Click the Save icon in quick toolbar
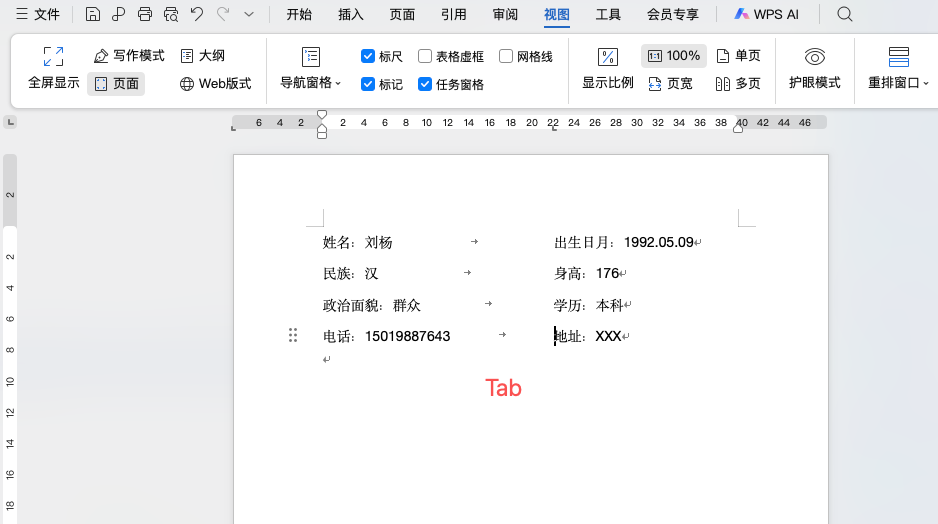Screen dimensions: 938x524 (x=93, y=14)
